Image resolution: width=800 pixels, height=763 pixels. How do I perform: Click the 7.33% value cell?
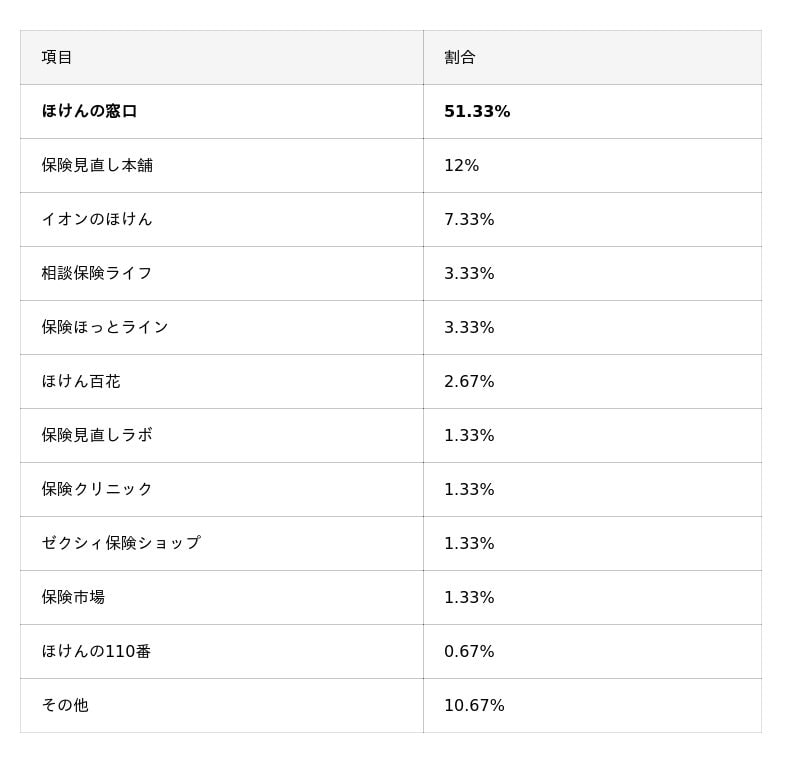[469, 219]
